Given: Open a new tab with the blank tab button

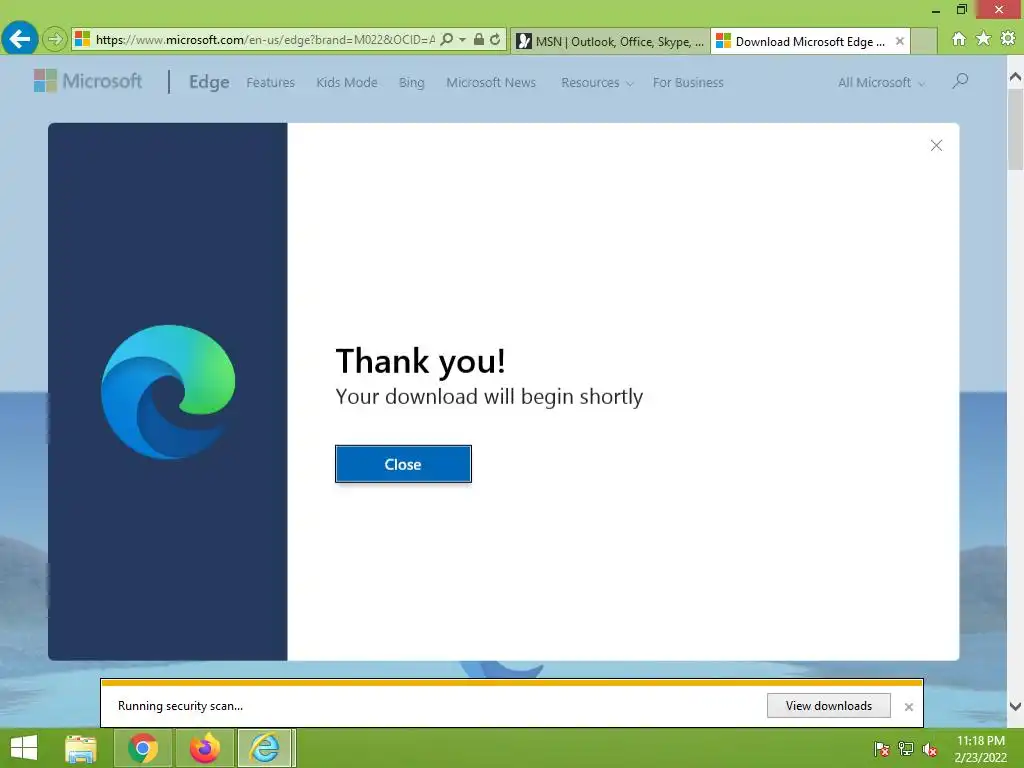Looking at the screenshot, I should coord(924,41).
